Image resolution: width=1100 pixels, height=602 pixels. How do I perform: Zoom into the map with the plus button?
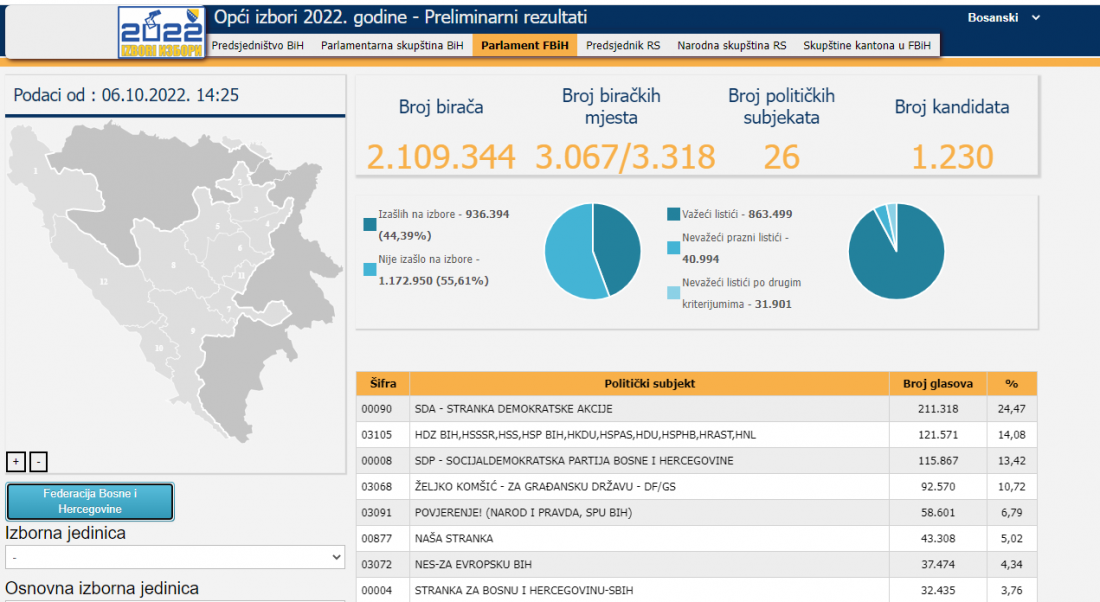click(16, 461)
